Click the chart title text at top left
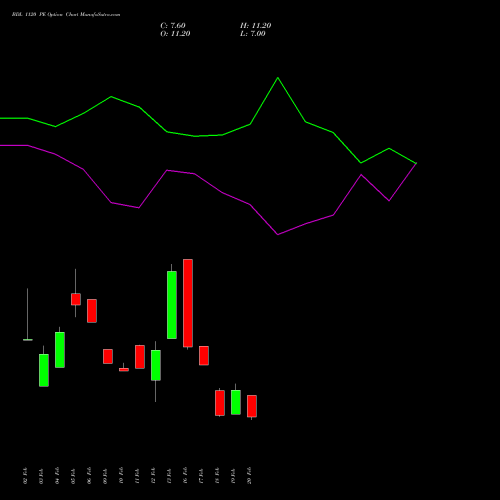 click(x=66, y=15)
